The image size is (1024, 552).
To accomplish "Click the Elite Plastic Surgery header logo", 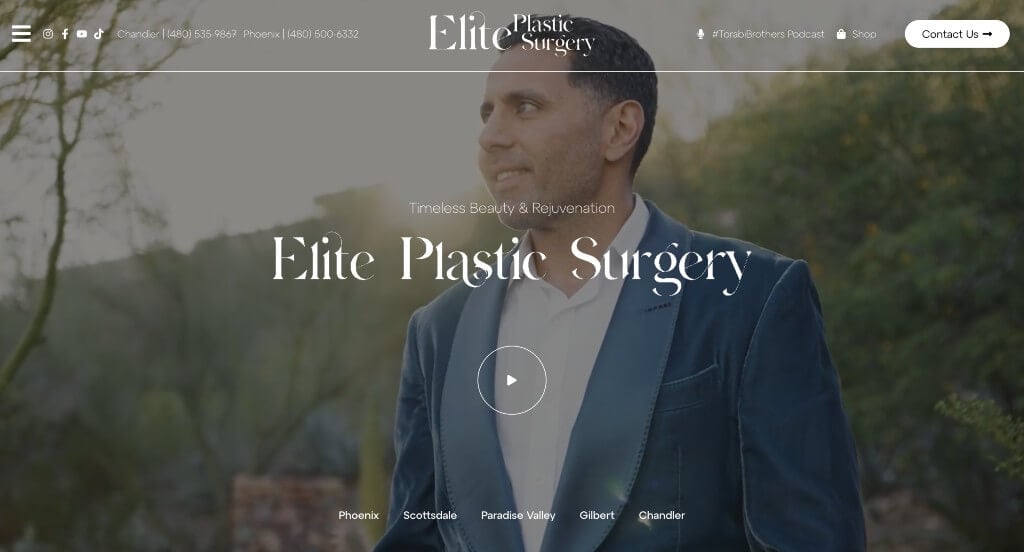I will coord(511,33).
